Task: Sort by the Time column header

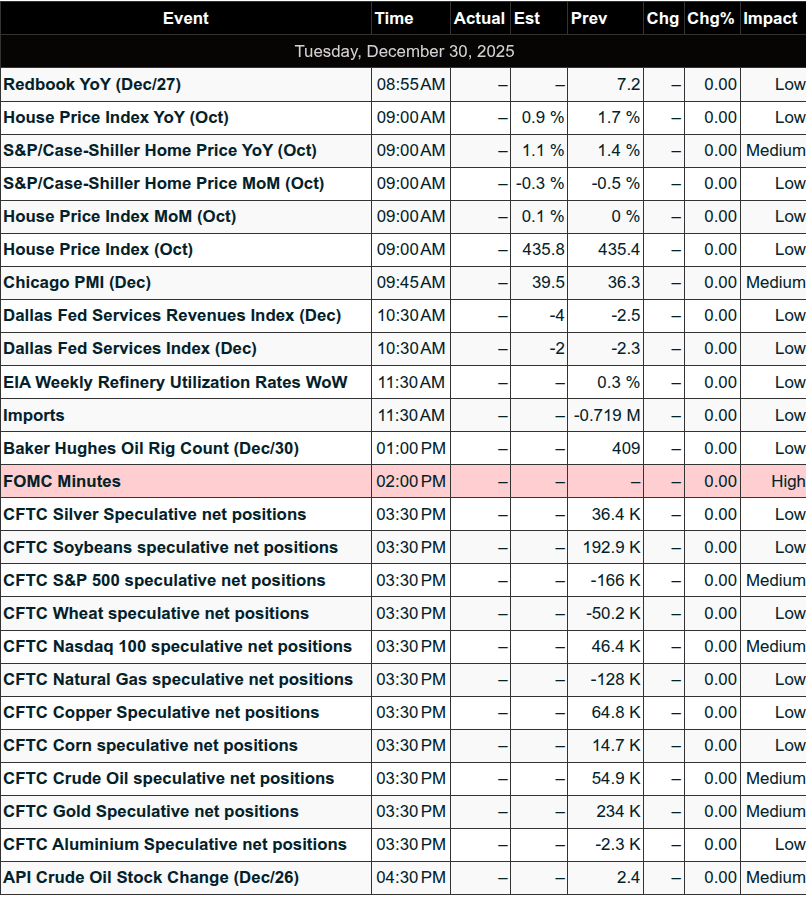Action: 394,18
